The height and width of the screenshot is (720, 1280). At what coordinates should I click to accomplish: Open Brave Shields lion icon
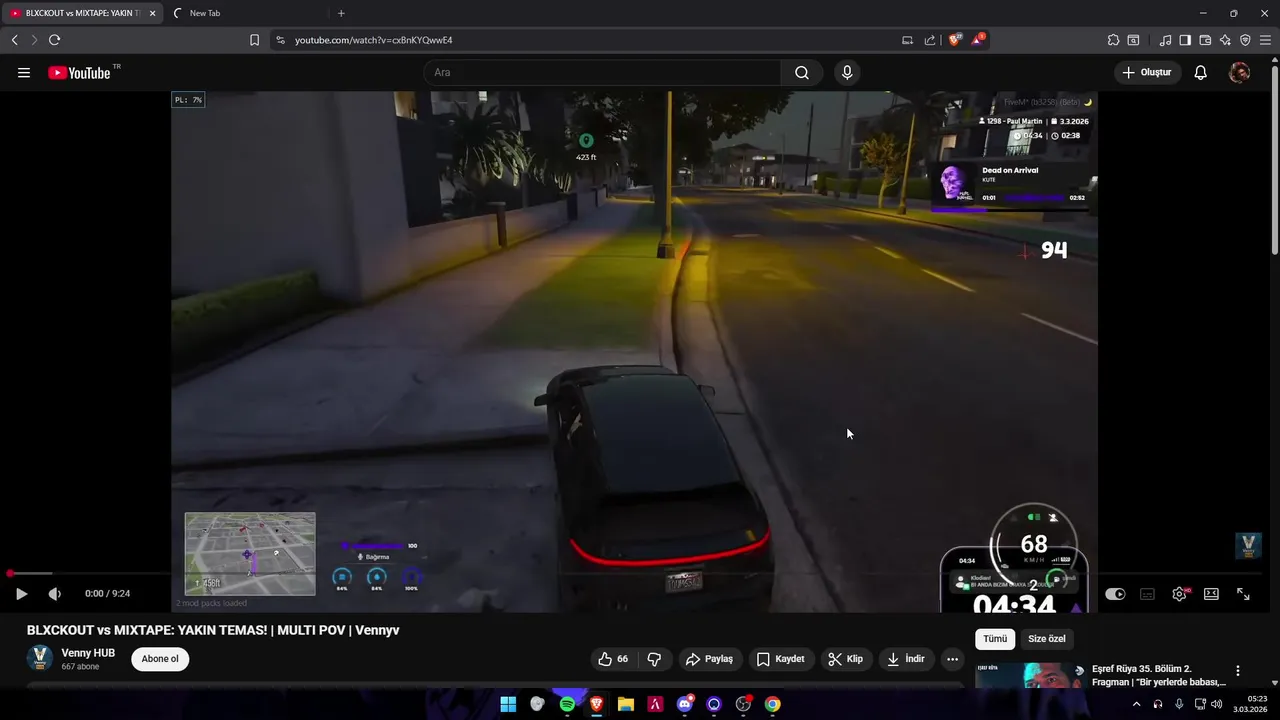954,40
